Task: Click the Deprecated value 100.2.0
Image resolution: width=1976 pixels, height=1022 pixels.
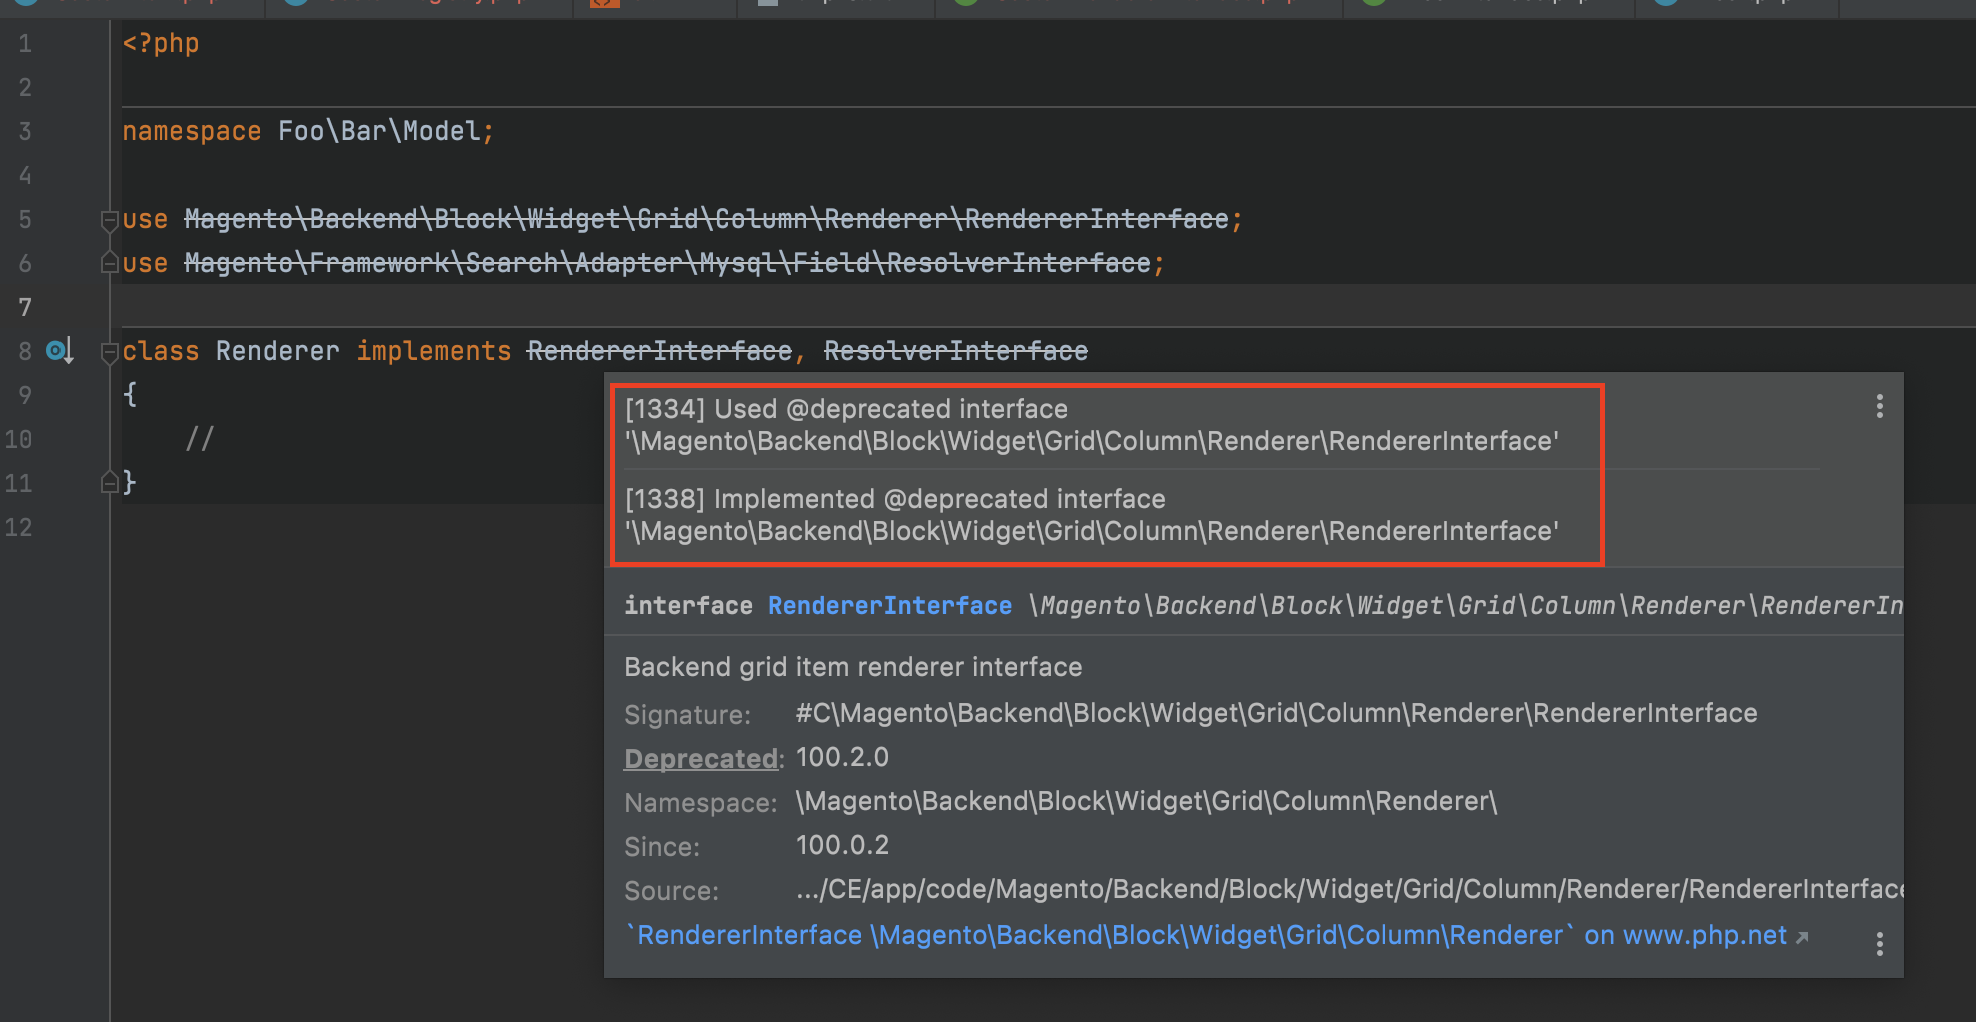Action: (842, 758)
